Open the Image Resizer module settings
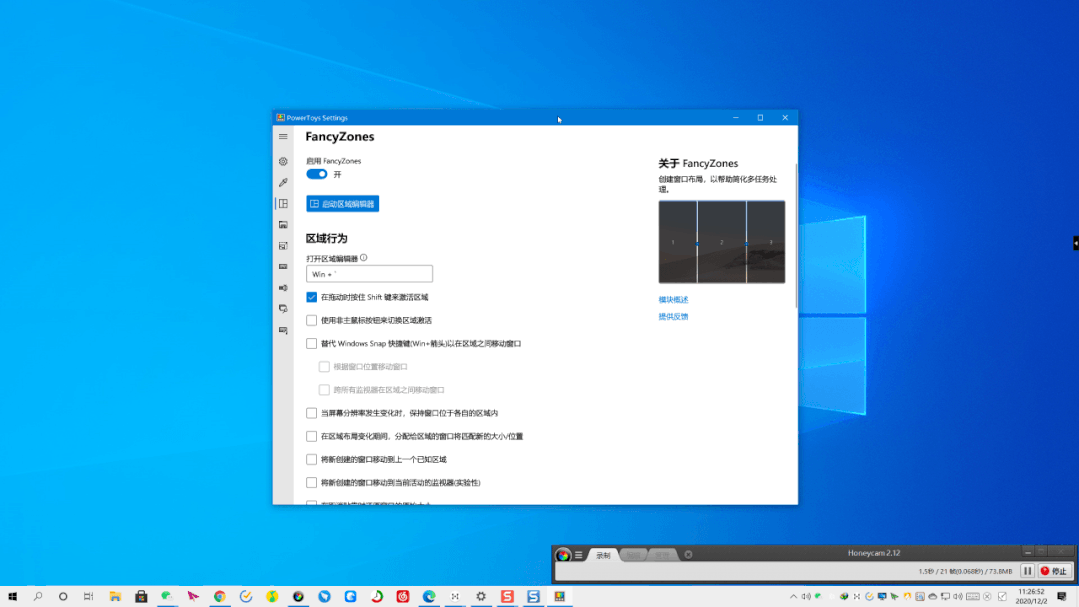Screen dimensions: 1079x607 click(283, 245)
